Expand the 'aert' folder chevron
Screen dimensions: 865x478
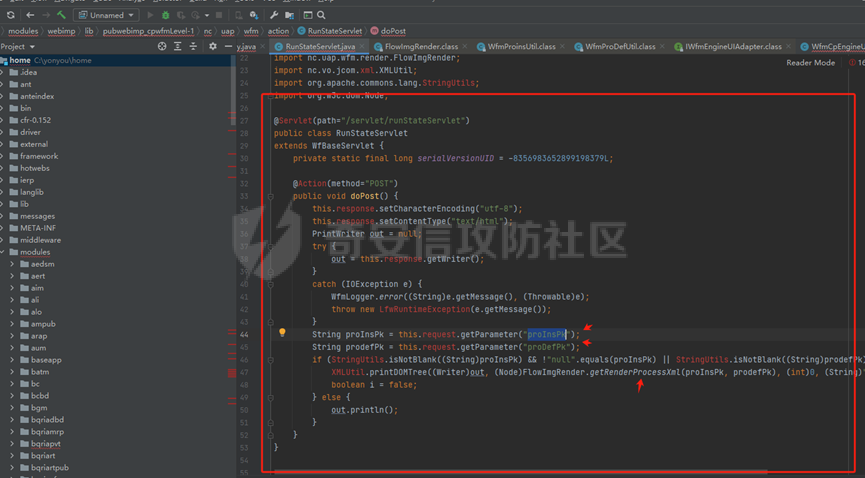click(x=12, y=276)
